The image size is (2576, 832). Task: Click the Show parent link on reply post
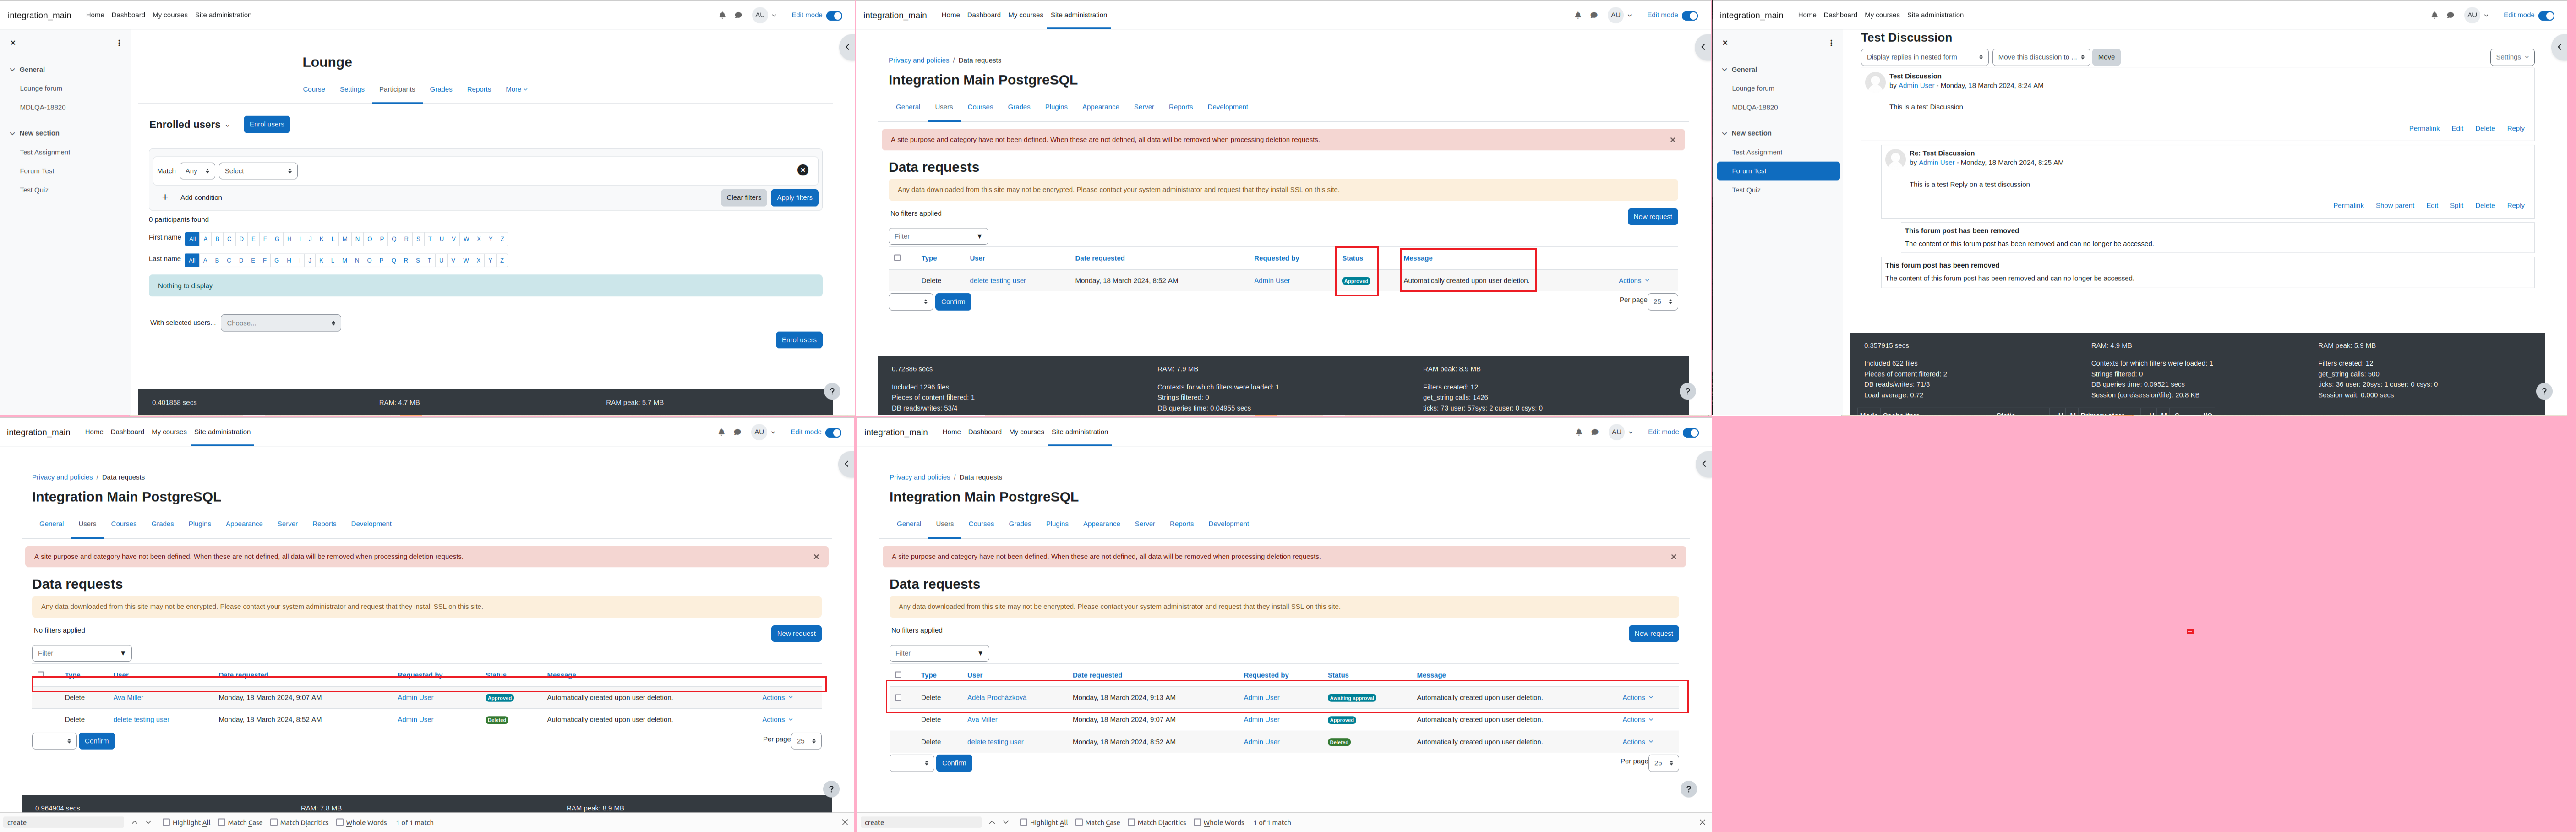2395,206
